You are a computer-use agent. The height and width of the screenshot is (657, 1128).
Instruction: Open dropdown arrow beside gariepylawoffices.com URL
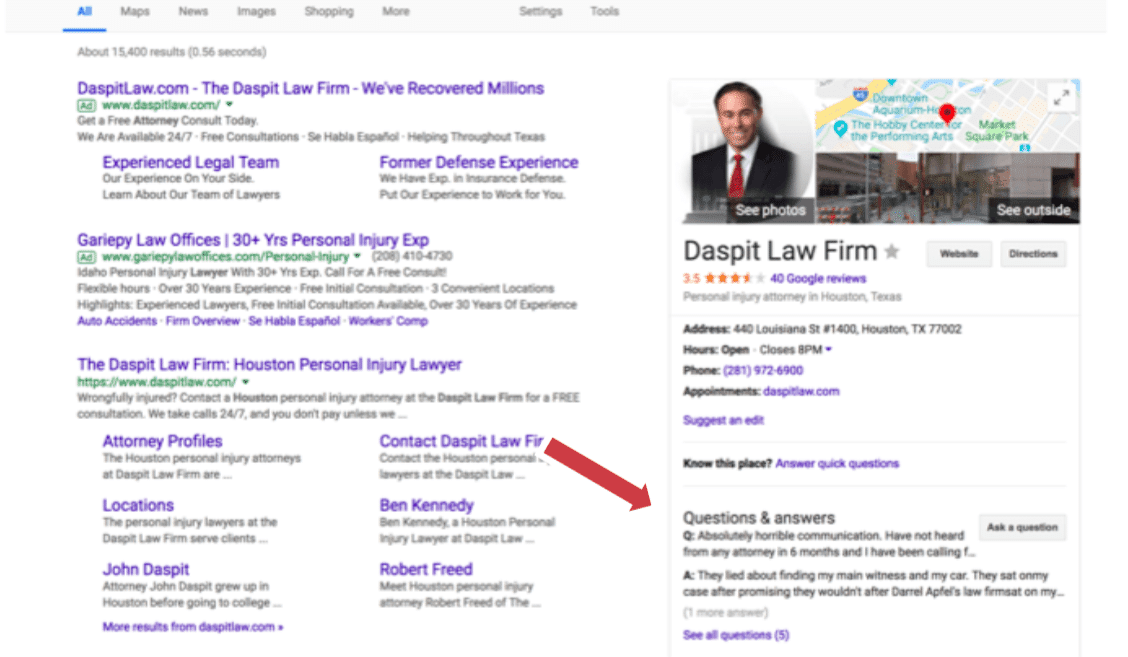click(x=357, y=256)
